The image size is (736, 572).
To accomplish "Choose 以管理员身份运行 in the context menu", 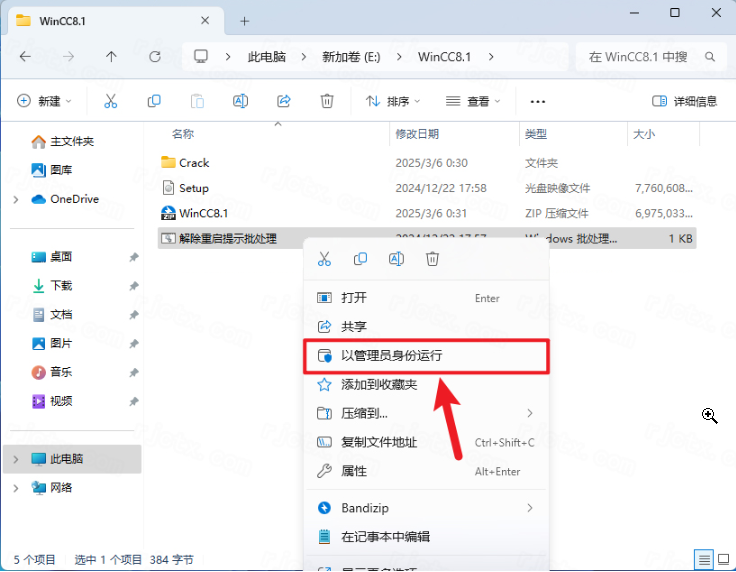I will [x=426, y=356].
